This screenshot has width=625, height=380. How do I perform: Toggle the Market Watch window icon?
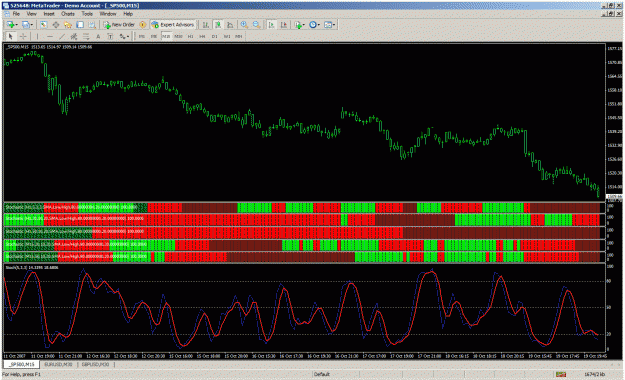(43, 25)
